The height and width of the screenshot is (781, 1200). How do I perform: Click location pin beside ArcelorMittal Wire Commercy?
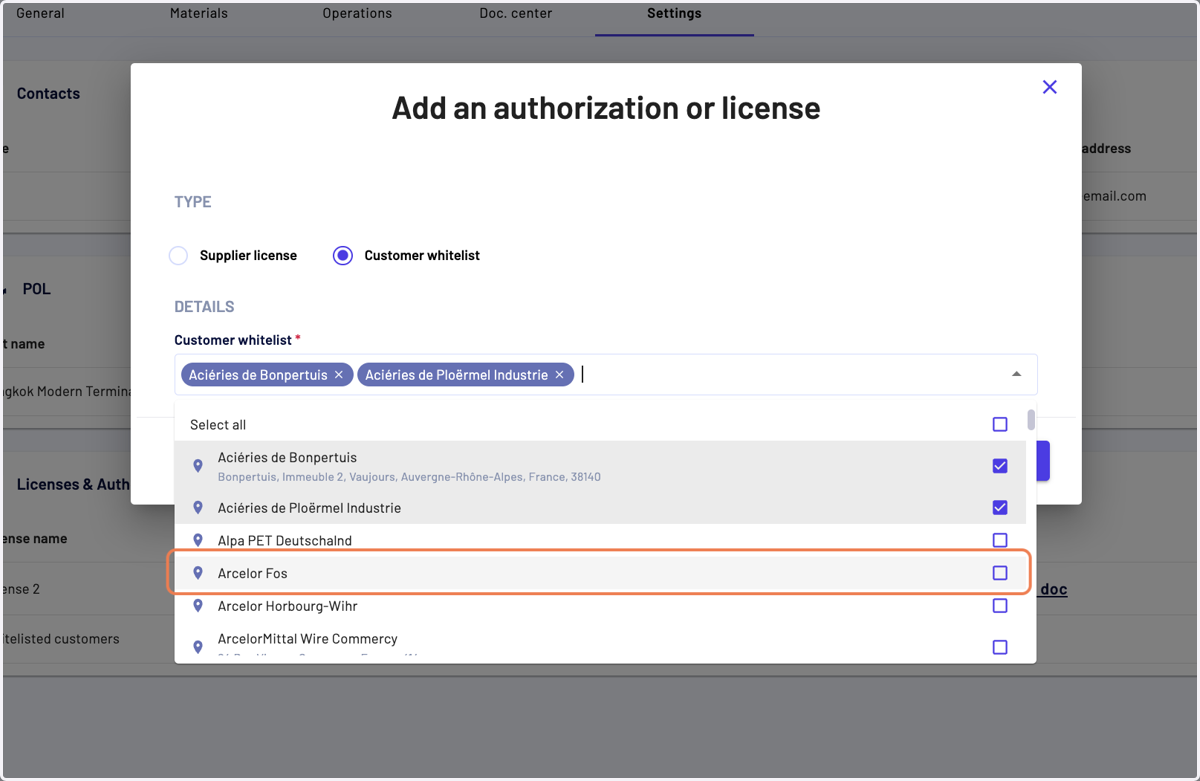pyautogui.click(x=198, y=647)
